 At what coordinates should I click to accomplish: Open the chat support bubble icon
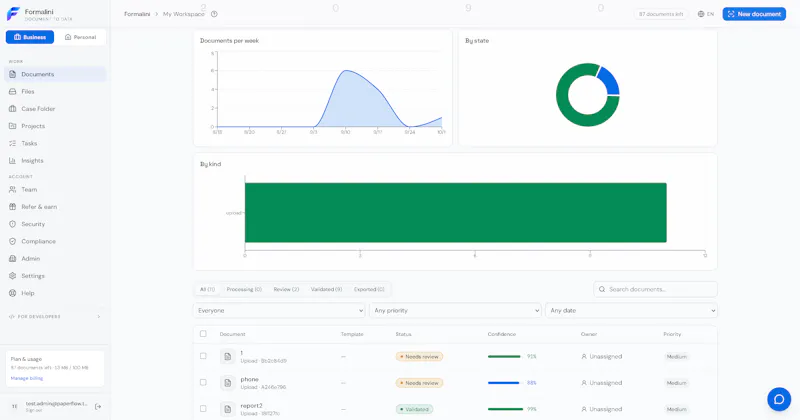[779, 399]
